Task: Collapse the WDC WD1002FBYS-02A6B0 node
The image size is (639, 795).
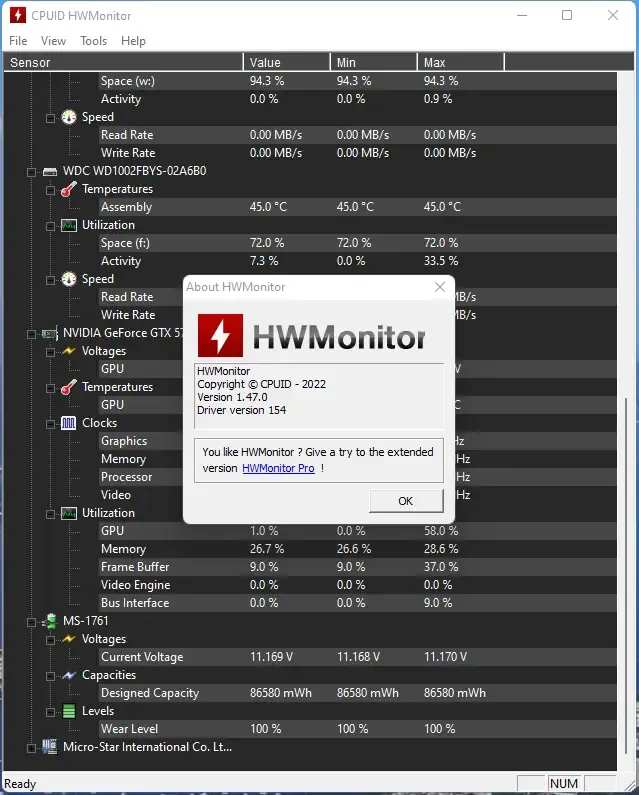Action: pos(31,172)
